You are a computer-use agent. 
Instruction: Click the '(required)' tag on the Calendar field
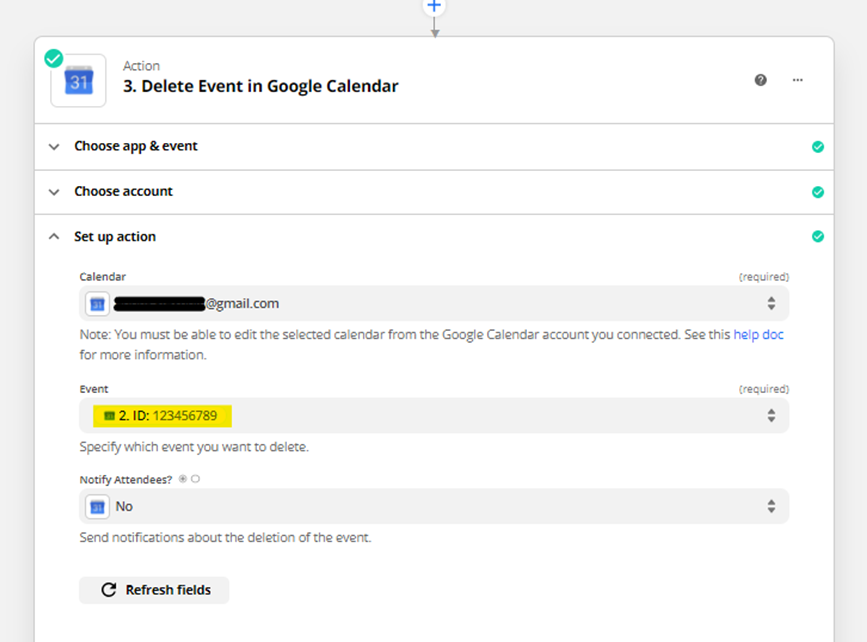(764, 276)
